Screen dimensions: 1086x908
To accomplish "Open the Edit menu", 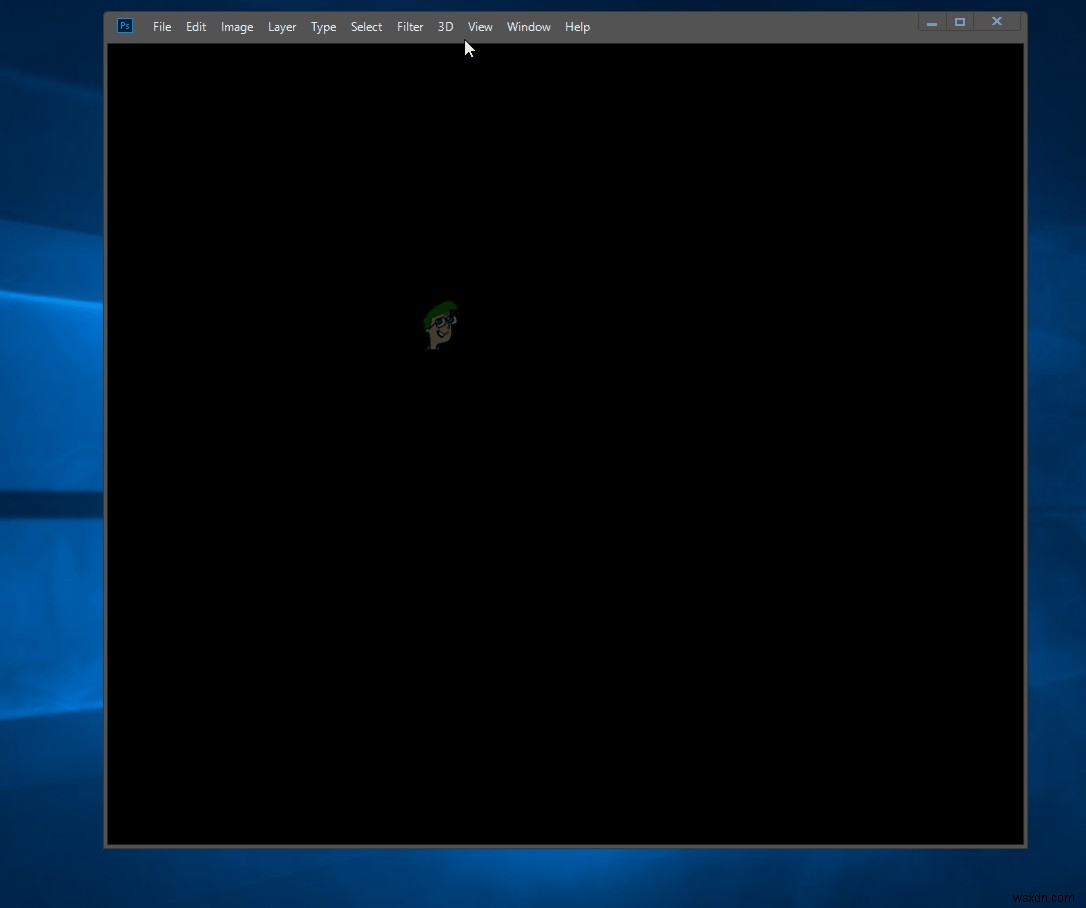I will (196, 27).
